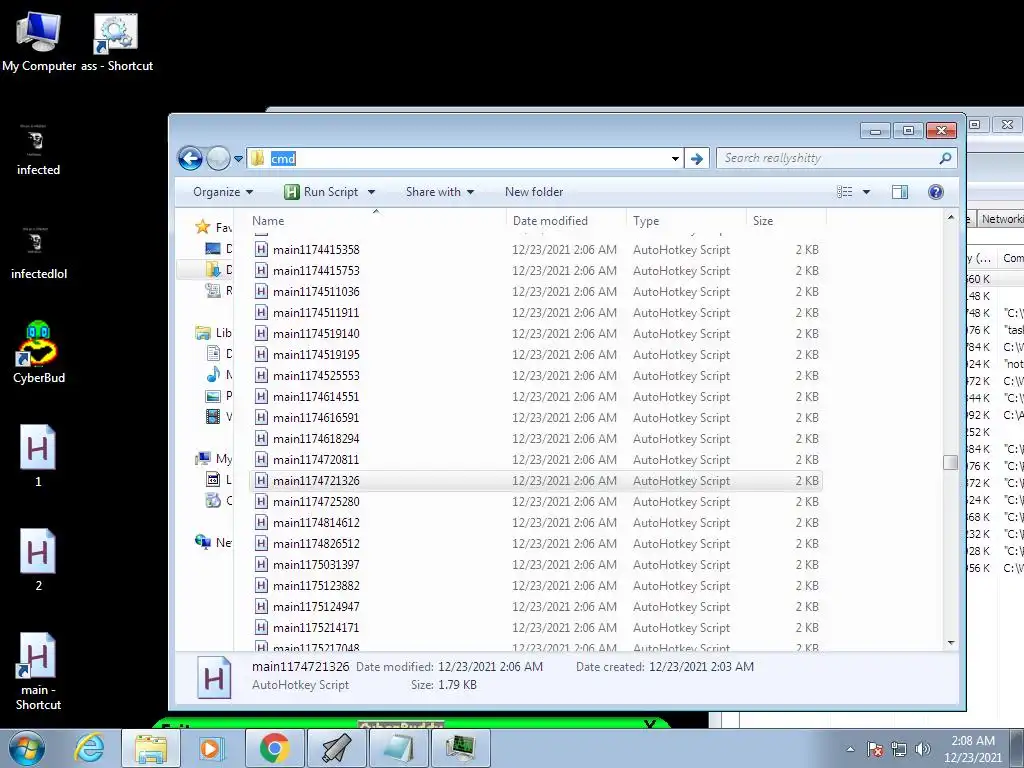Select the infectedlol desktop icon

coord(39,253)
